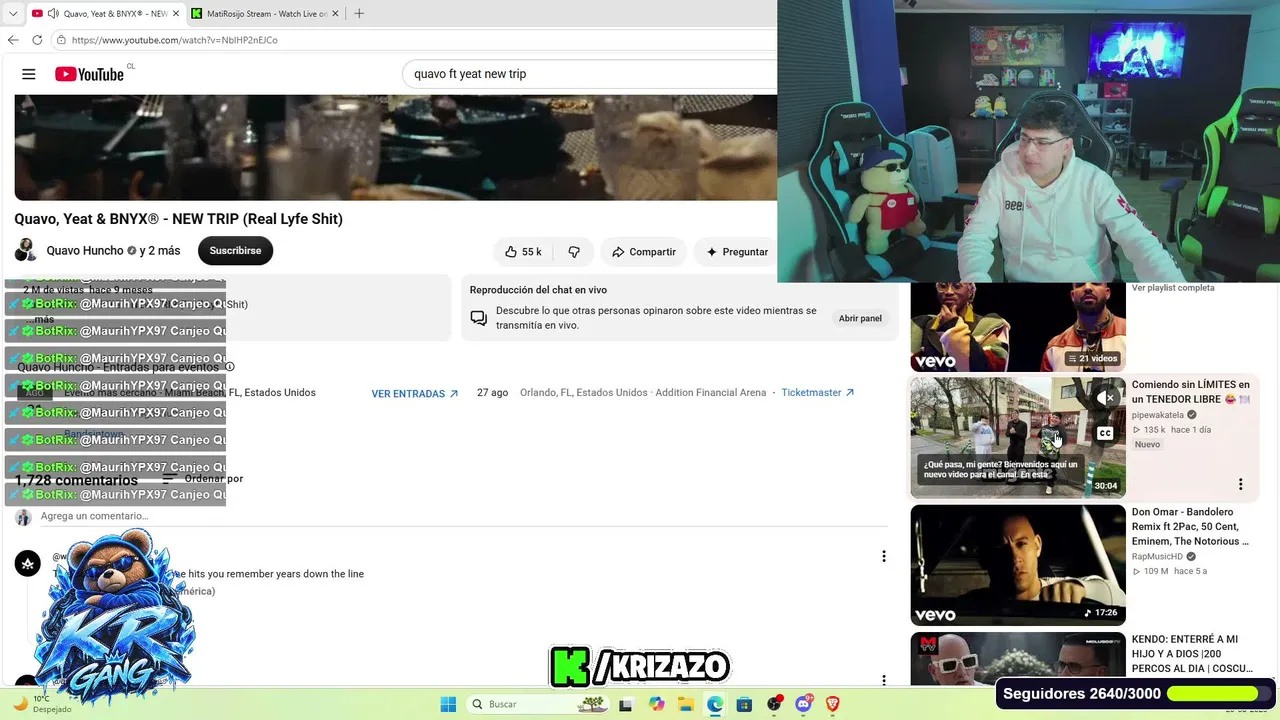Open the first commenter's avatar
Screen dimensions: 1280x720
tap(28, 564)
